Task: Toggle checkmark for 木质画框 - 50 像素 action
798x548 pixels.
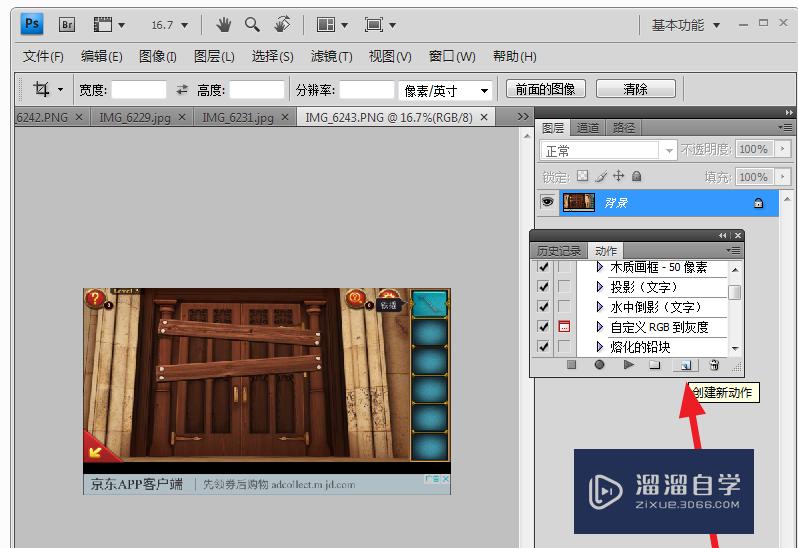Action: 543,267
